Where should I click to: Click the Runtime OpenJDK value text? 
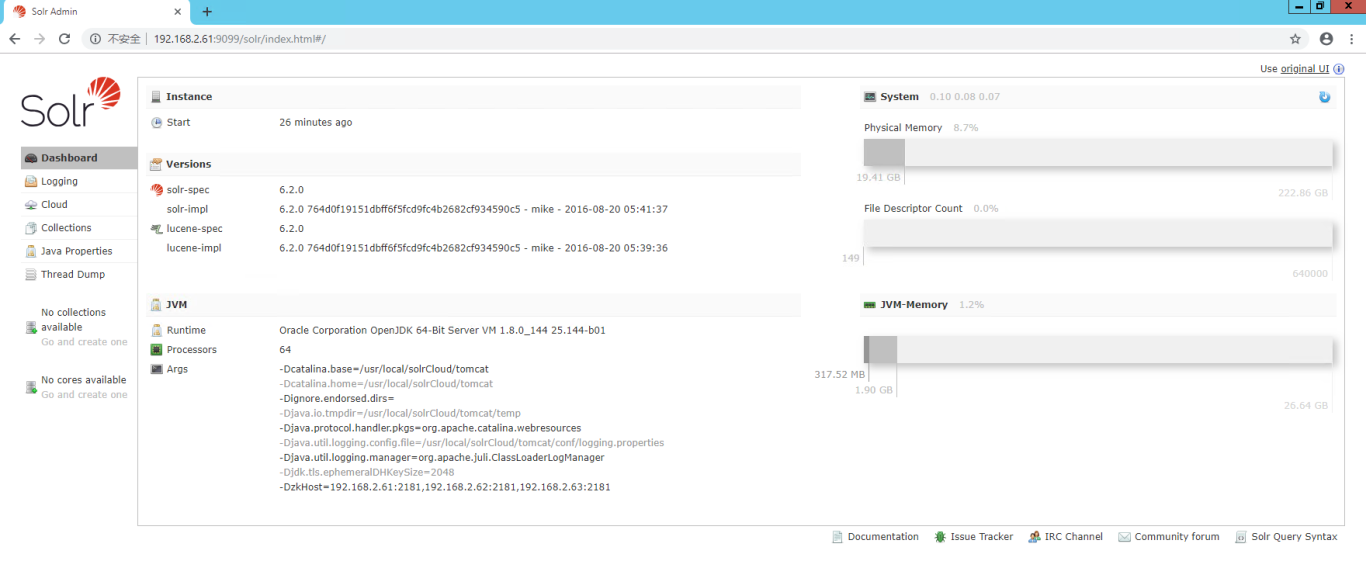[442, 330]
